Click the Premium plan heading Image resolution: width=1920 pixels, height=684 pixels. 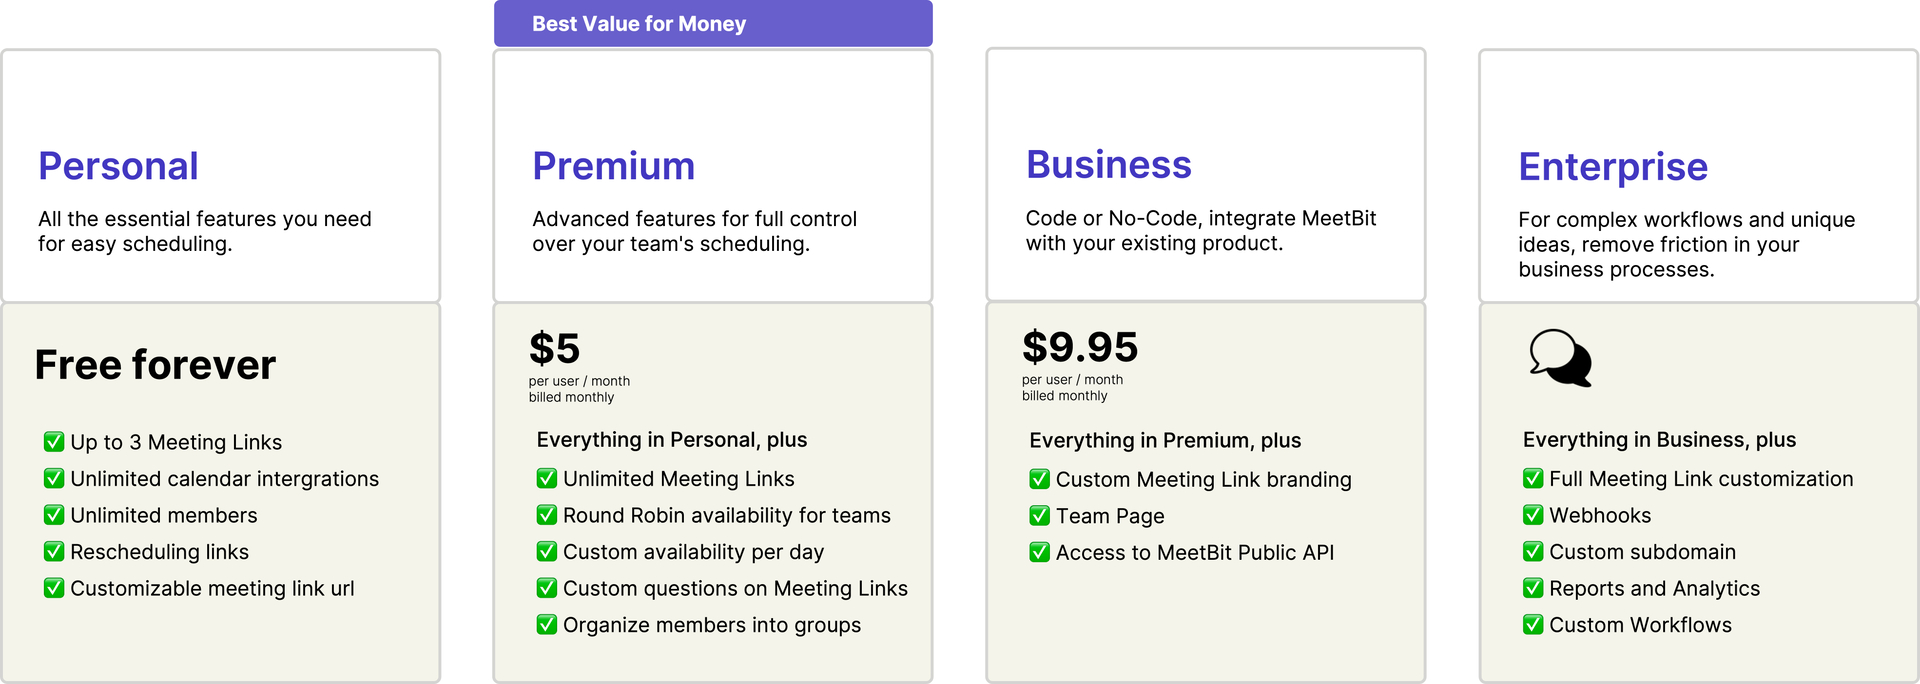(613, 166)
